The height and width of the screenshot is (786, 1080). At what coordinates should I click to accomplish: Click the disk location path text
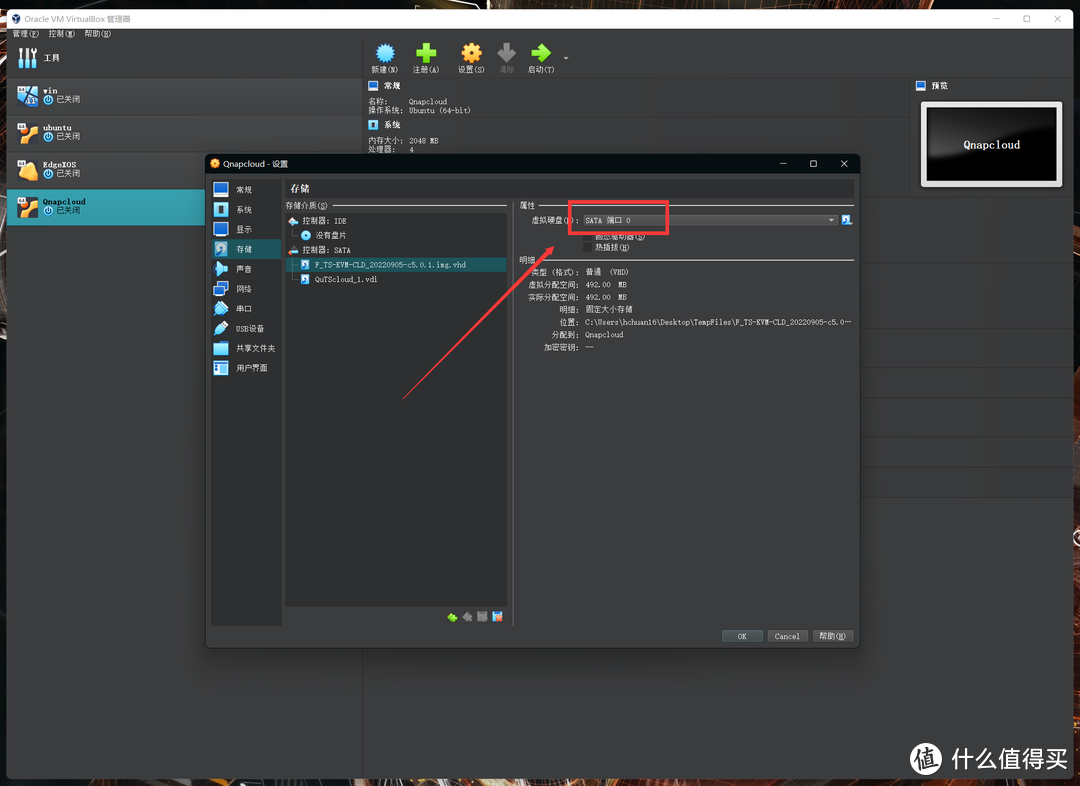point(718,322)
